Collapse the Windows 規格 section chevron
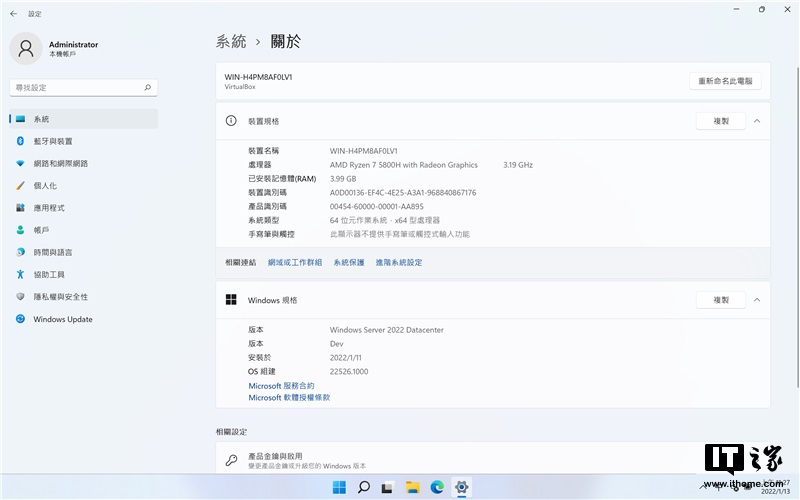800x500 pixels. click(x=757, y=300)
